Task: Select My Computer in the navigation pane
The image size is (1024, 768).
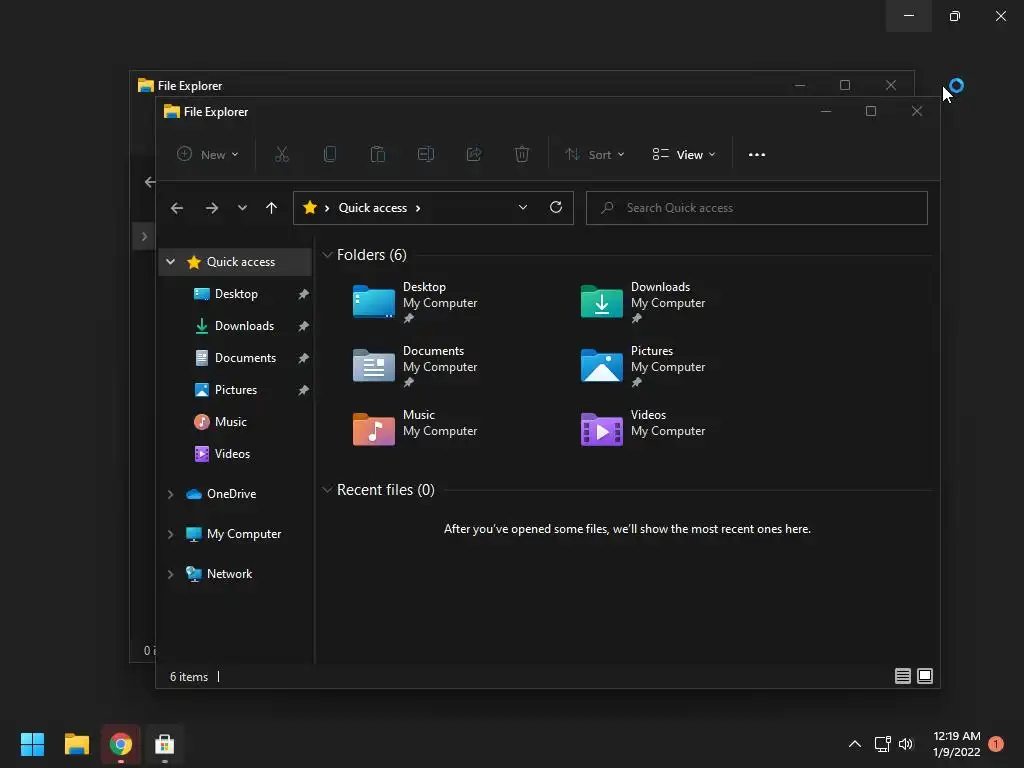Action: [244, 534]
